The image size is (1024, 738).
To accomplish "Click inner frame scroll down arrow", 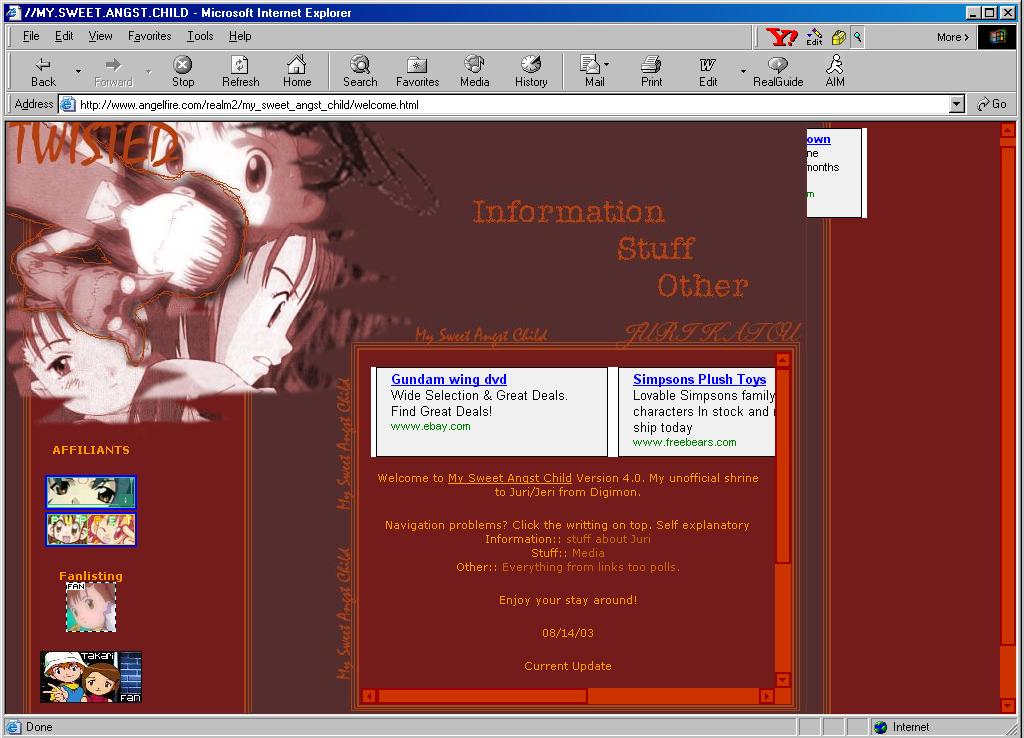I will point(783,680).
